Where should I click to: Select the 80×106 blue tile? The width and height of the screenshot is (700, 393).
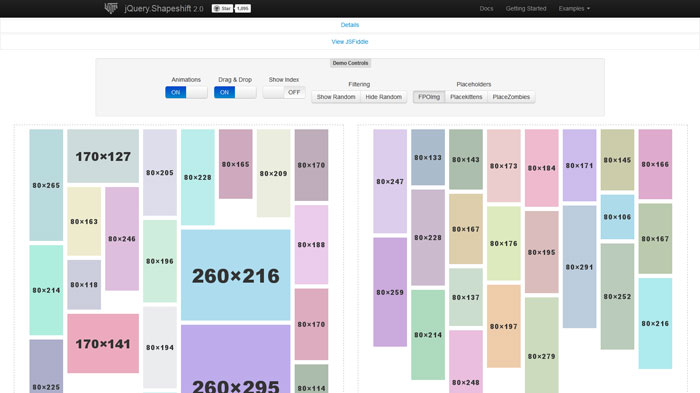point(617,217)
